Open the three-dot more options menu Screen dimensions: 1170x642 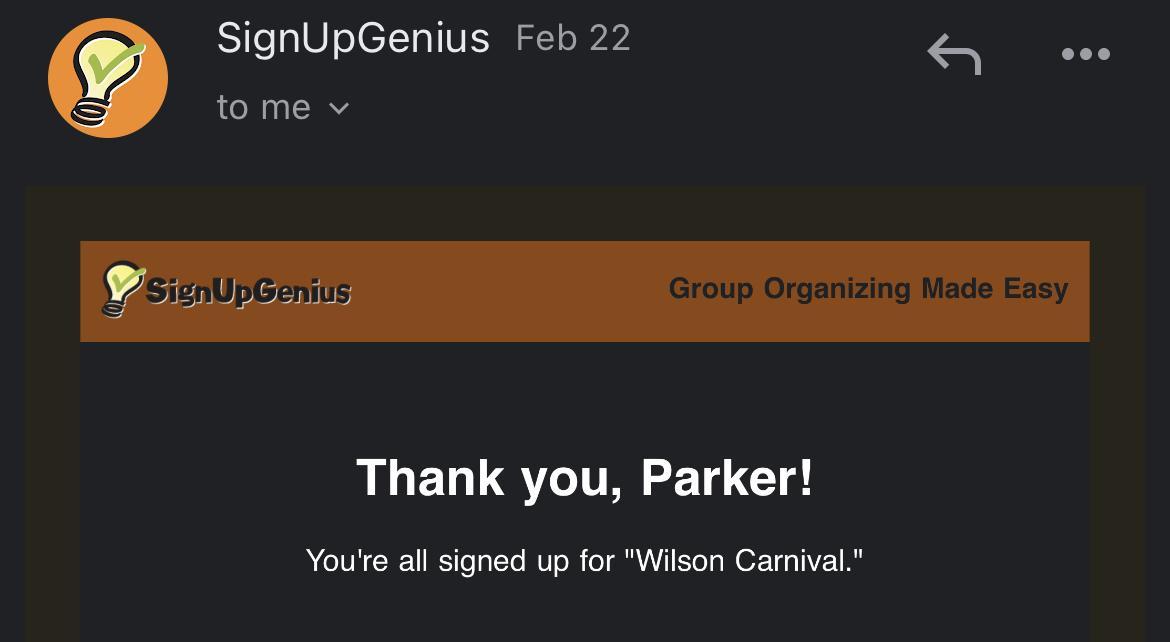1085,54
